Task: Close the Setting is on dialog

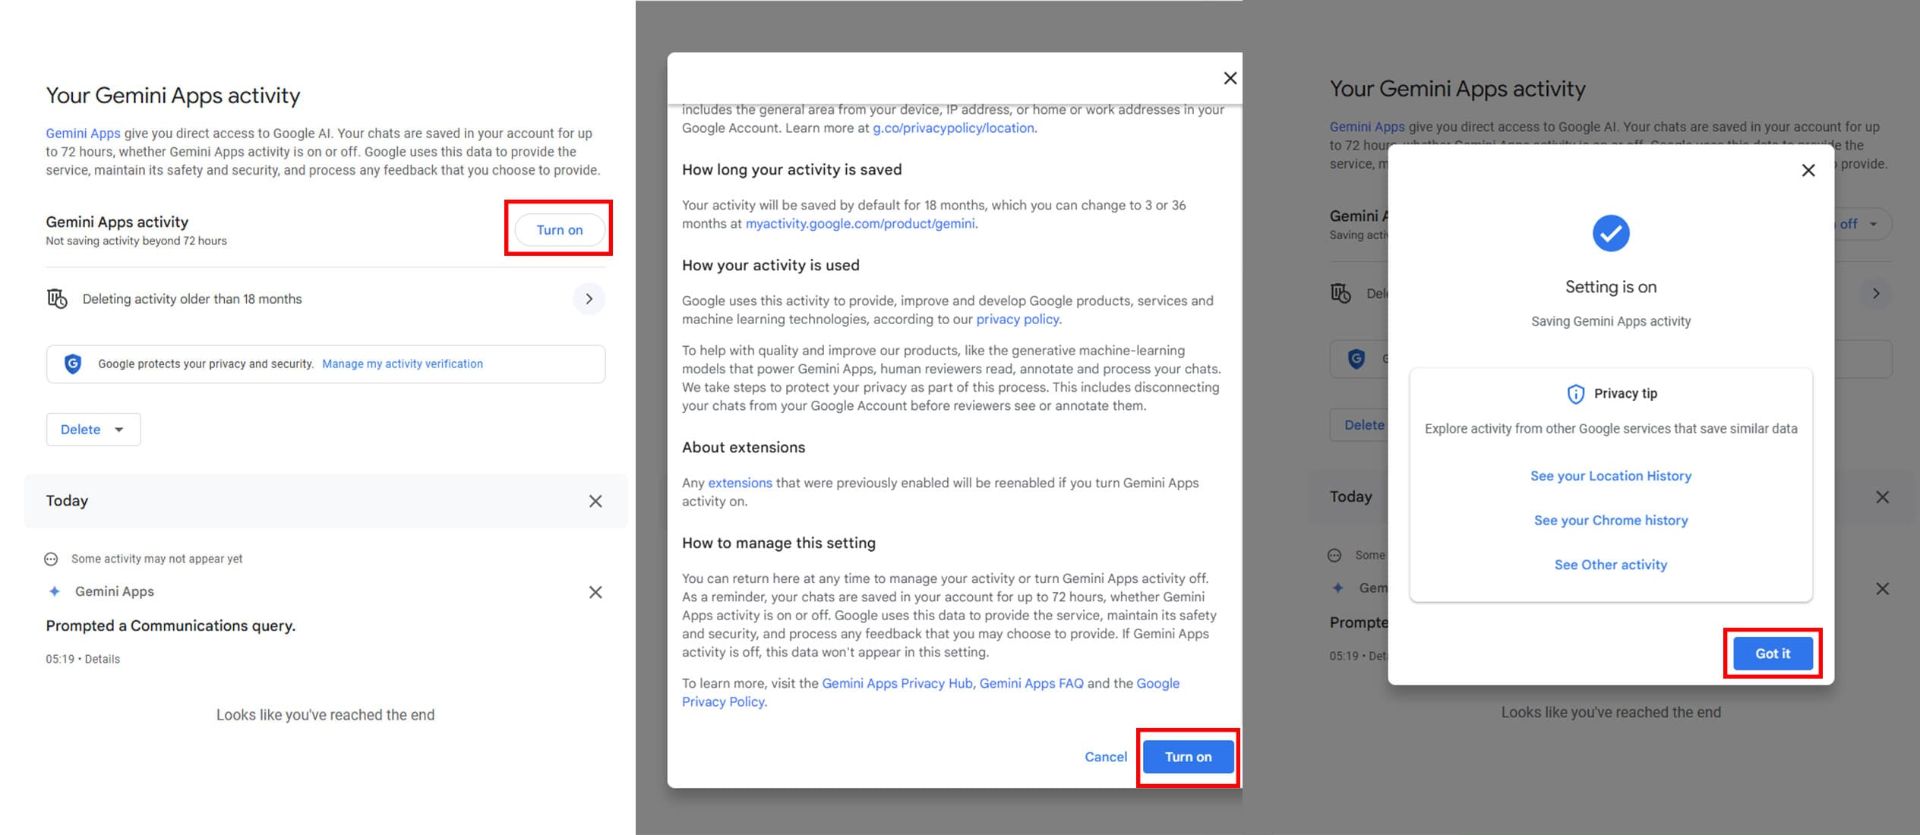Action: 1807,171
